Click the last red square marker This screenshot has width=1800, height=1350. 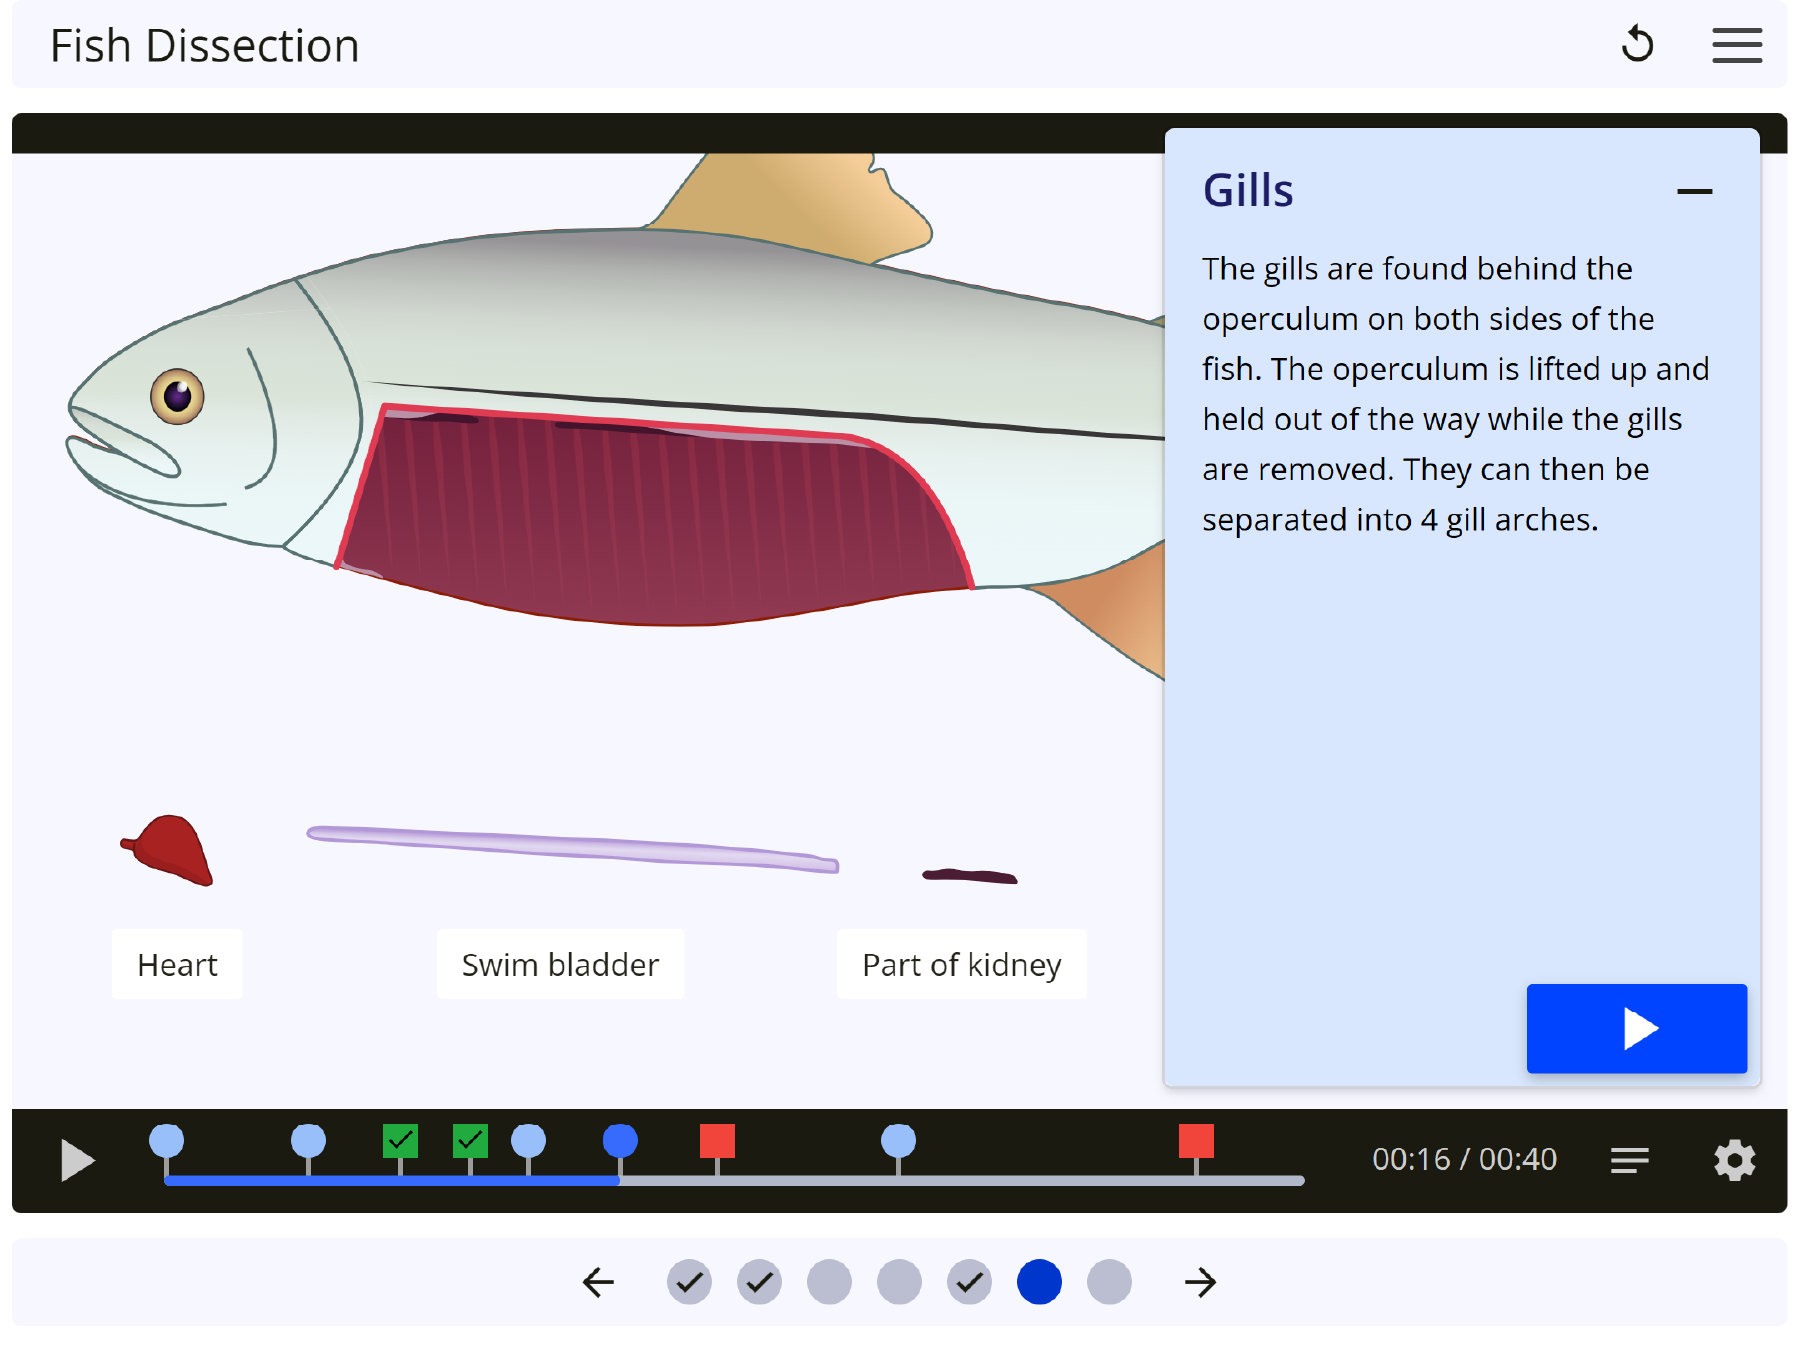(x=1196, y=1141)
